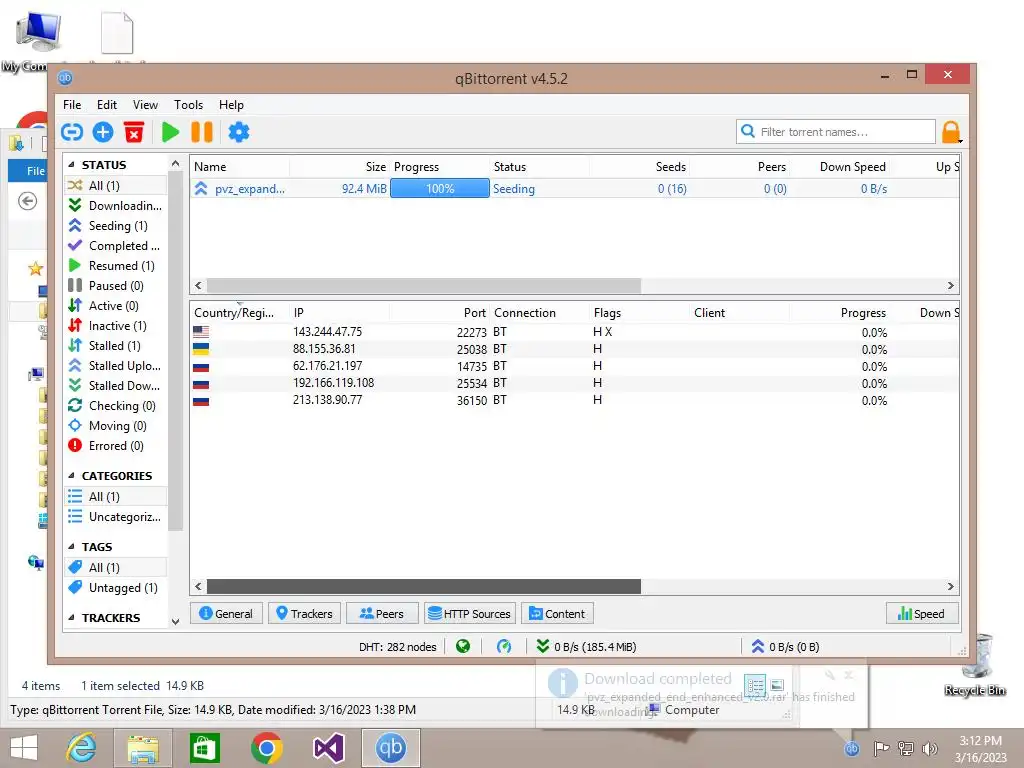Select the Active (0) filter

116,306
